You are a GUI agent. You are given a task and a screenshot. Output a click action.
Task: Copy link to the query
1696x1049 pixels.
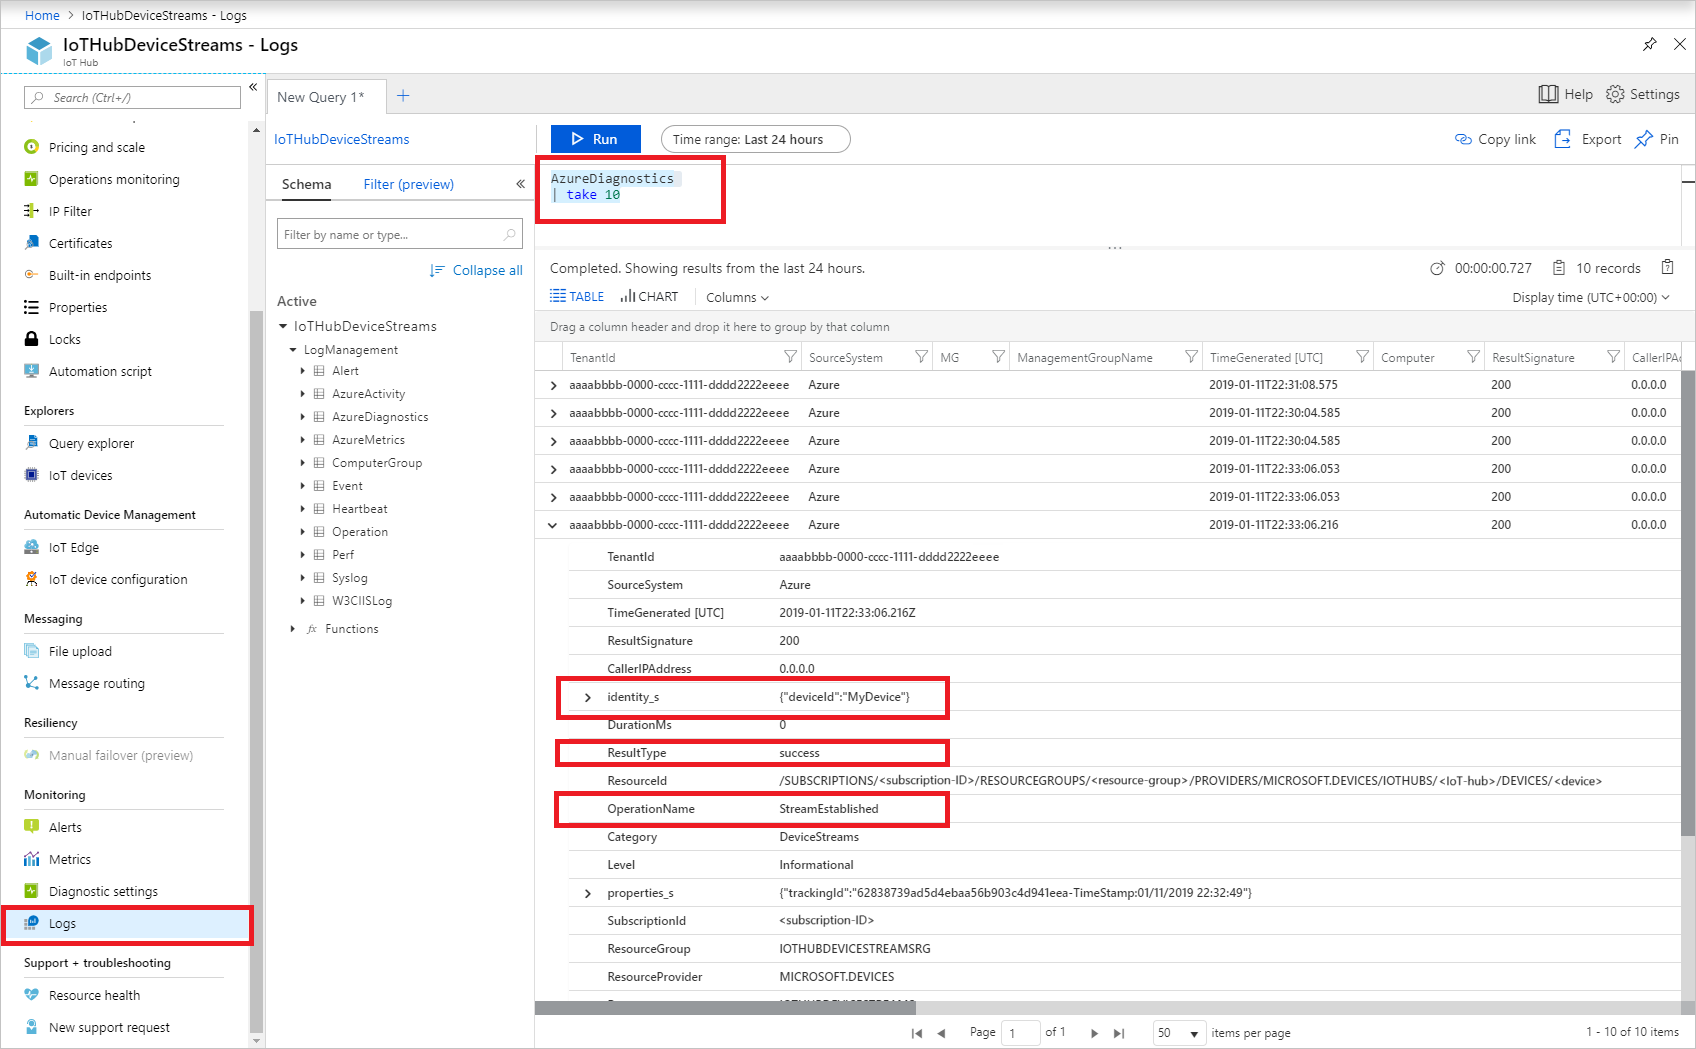point(1494,139)
